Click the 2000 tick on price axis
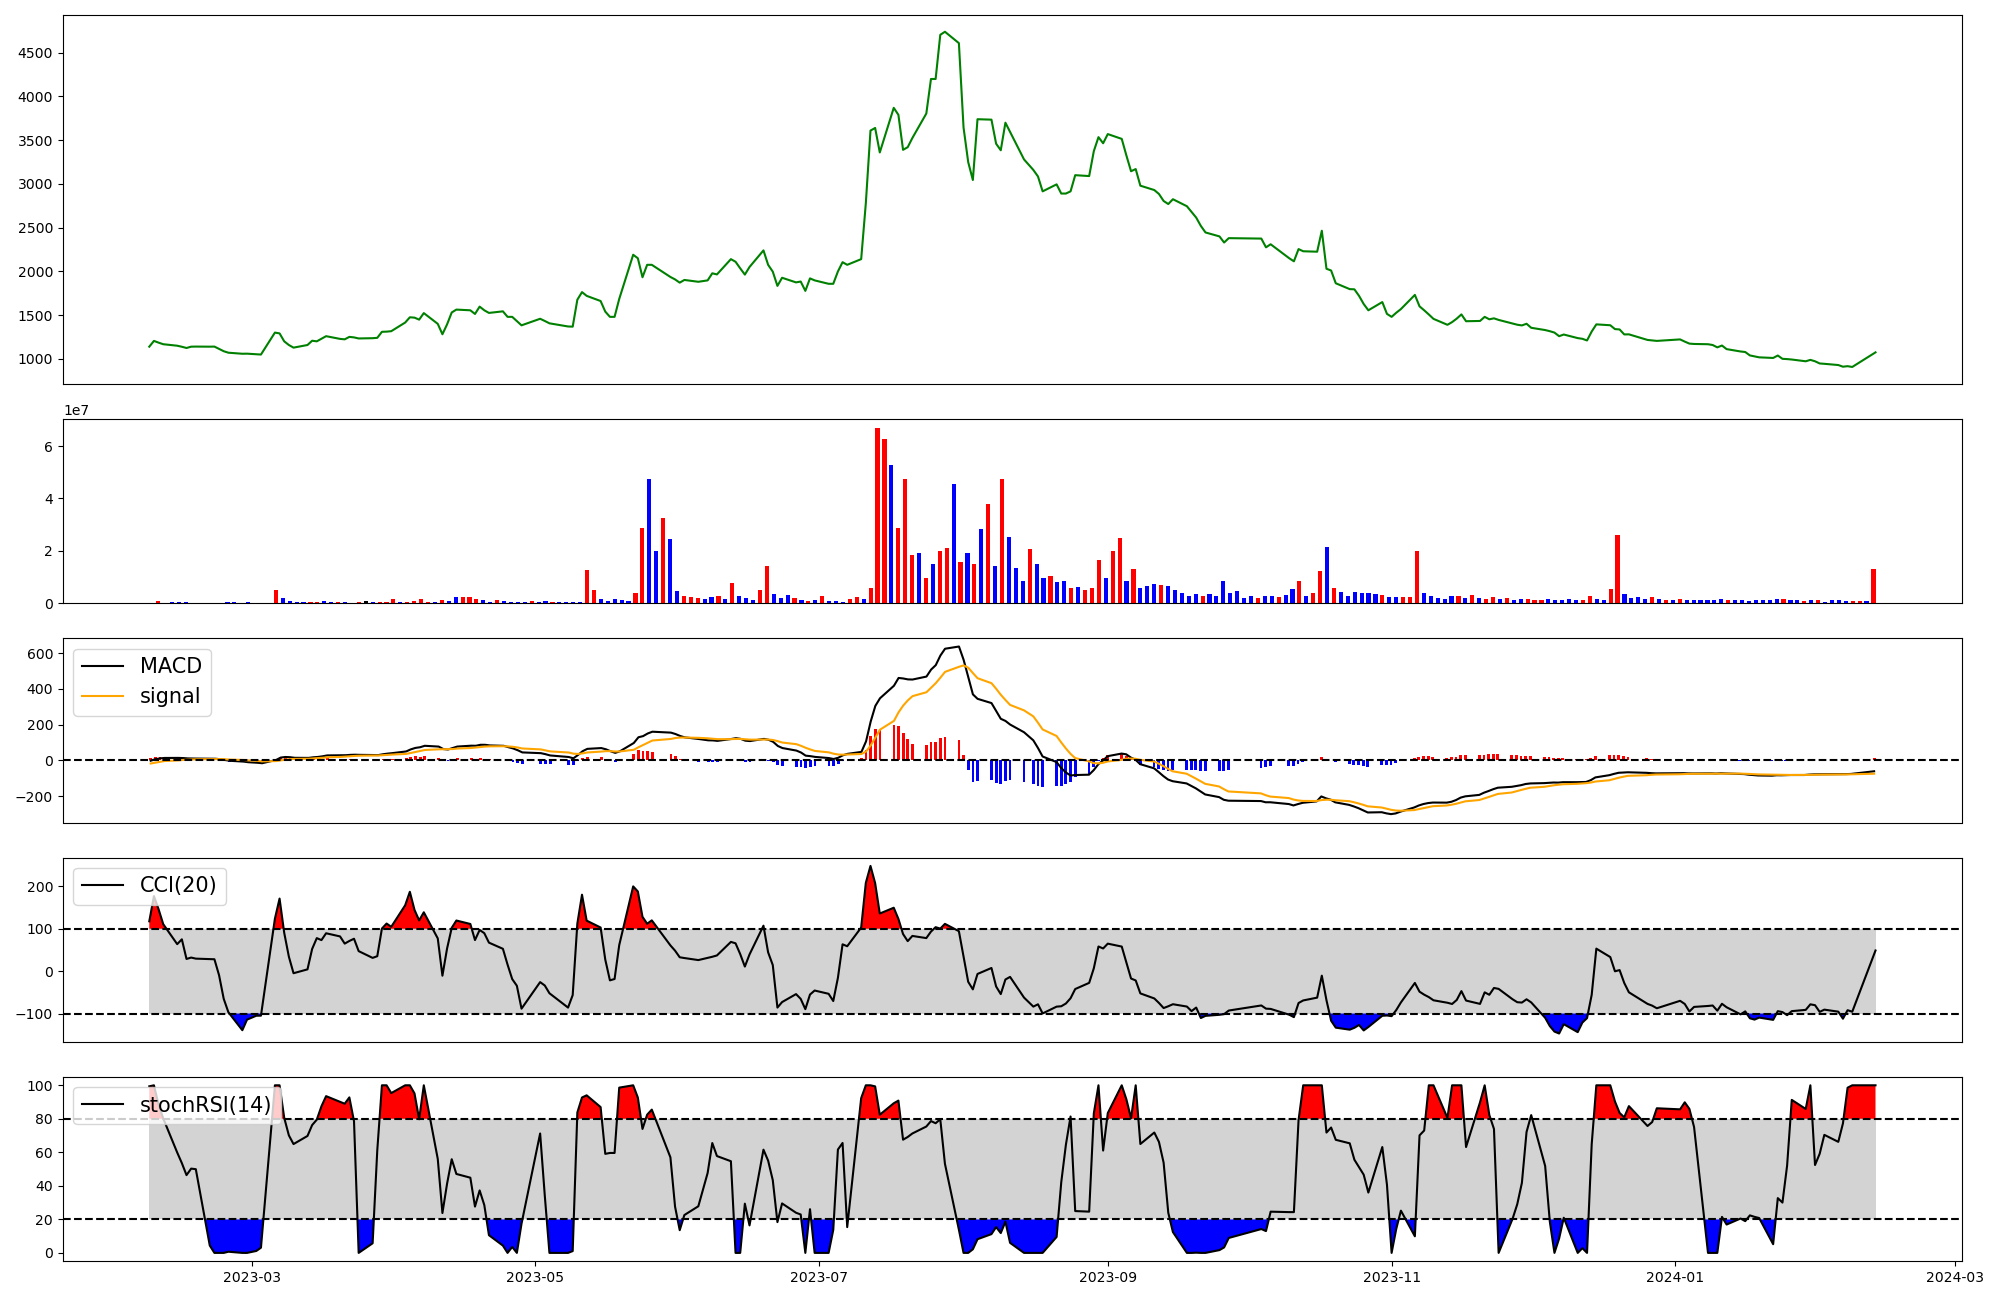Screen dimensions: 2000x1300 tap(36, 272)
